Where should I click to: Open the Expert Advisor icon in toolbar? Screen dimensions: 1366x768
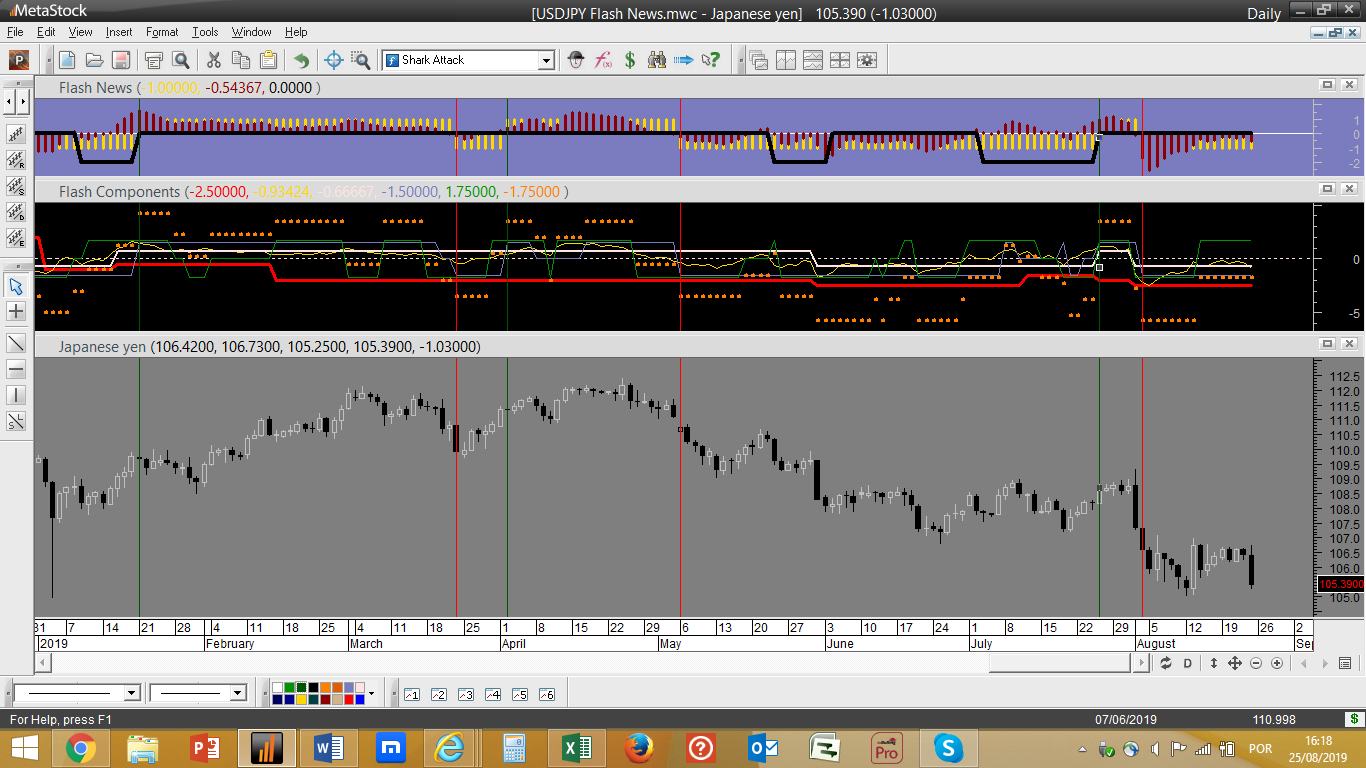coord(575,60)
